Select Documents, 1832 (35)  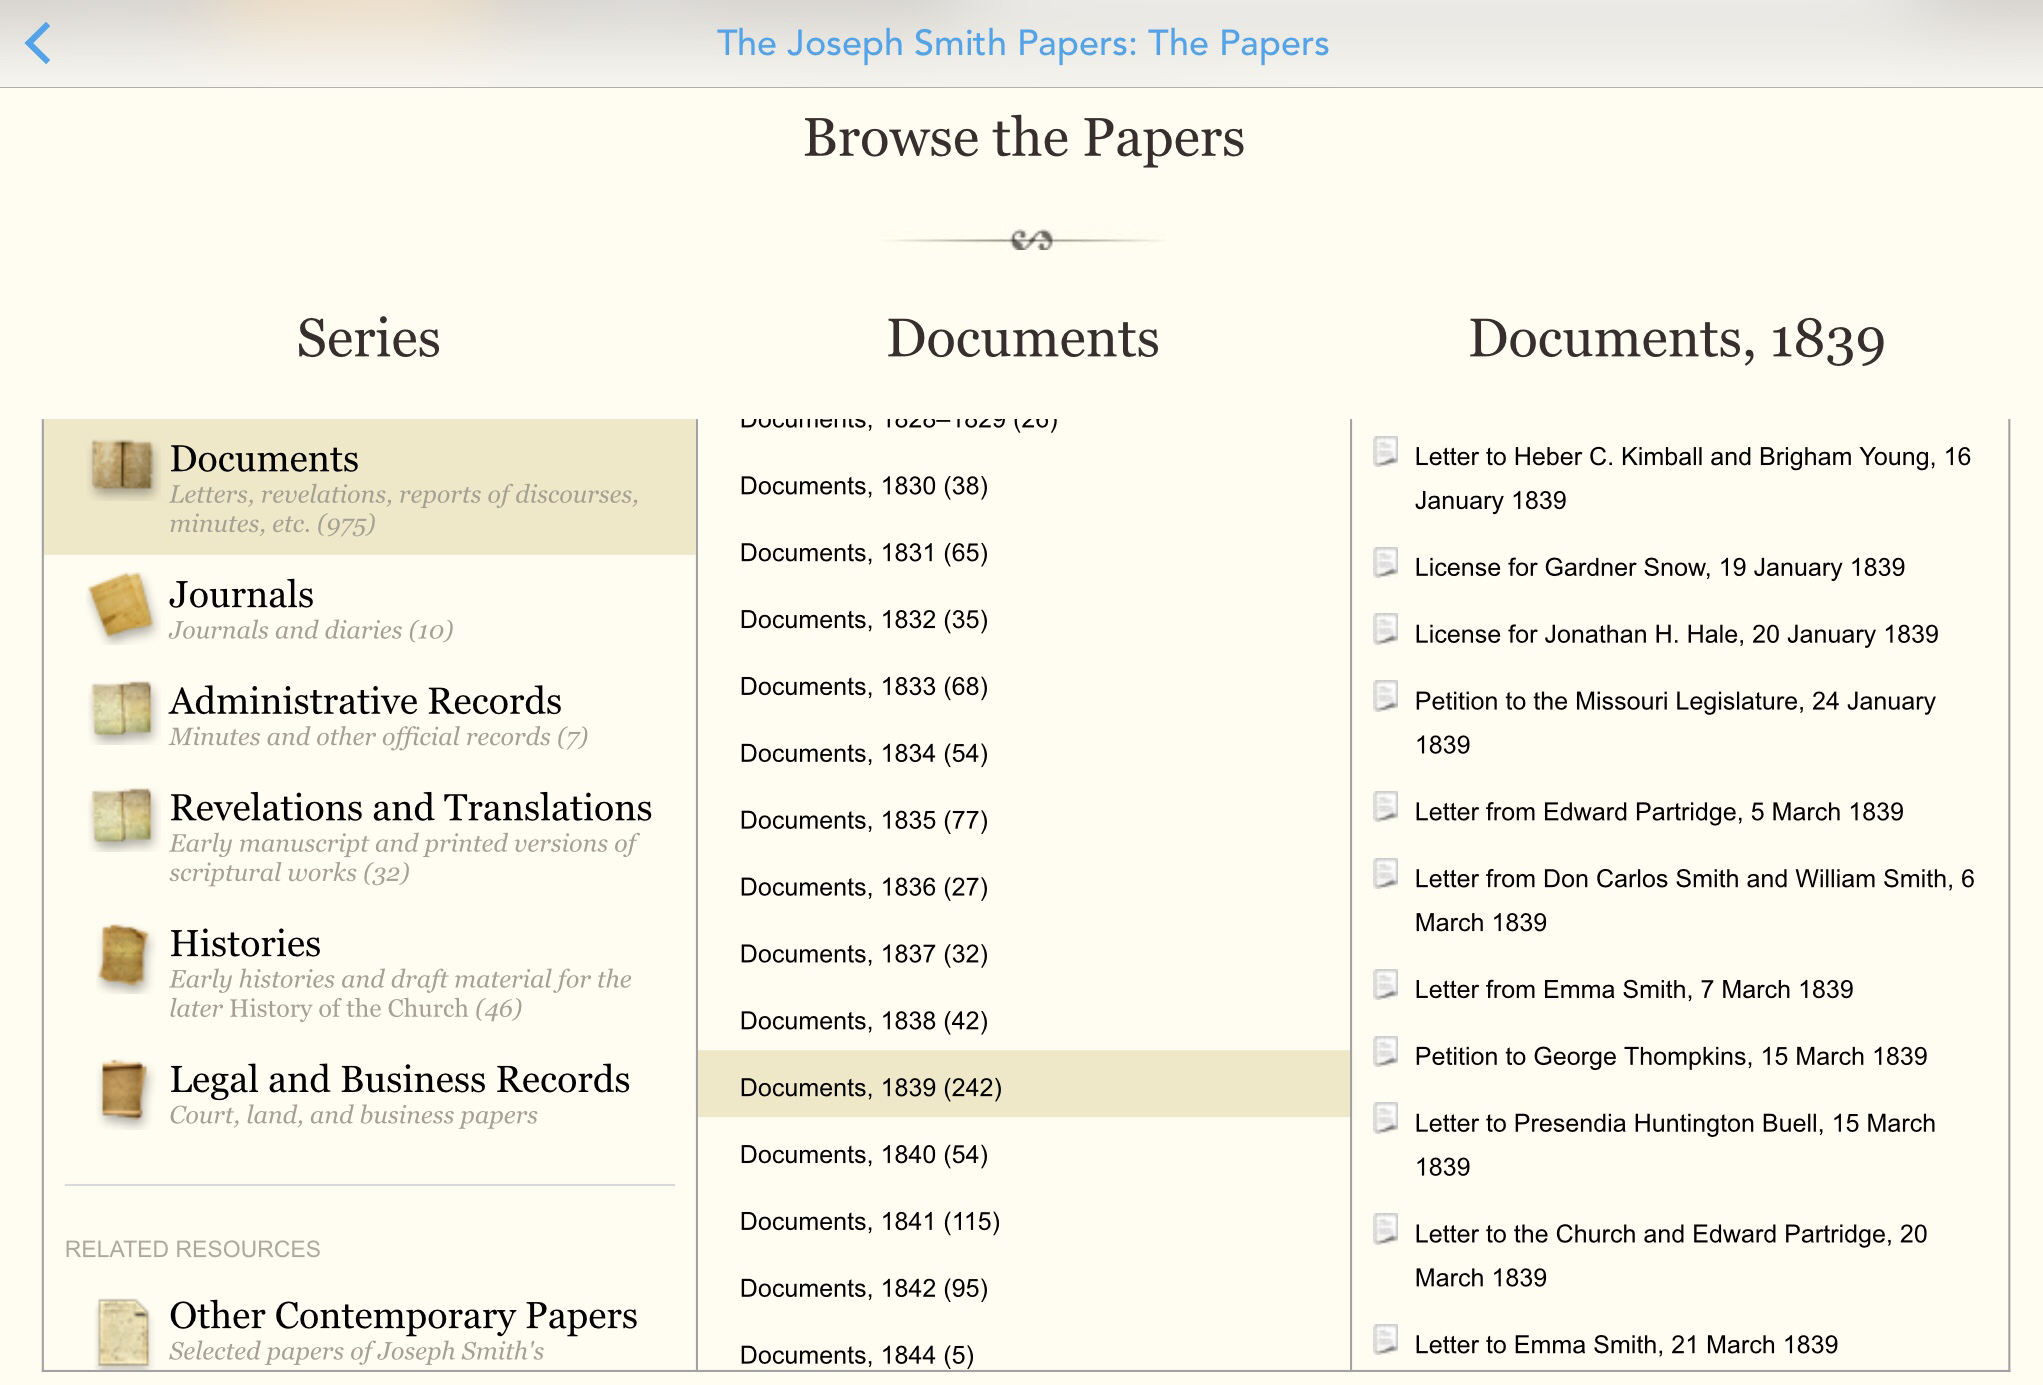(1024, 620)
